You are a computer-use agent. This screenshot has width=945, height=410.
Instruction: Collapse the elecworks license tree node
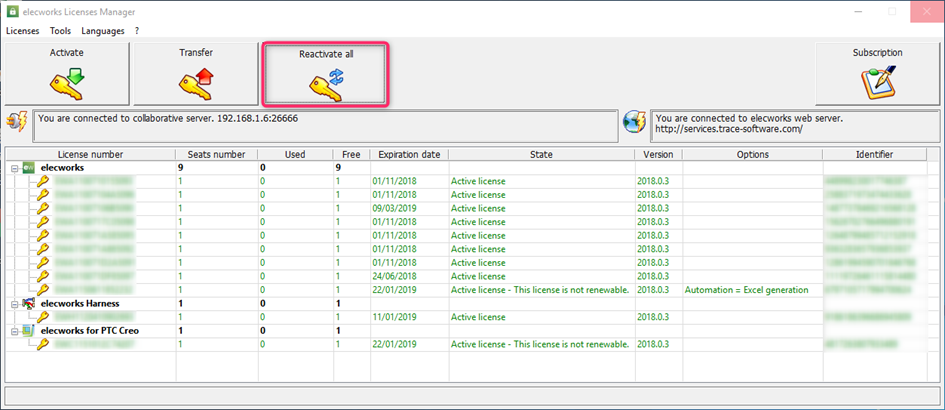pyautogui.click(x=14, y=168)
